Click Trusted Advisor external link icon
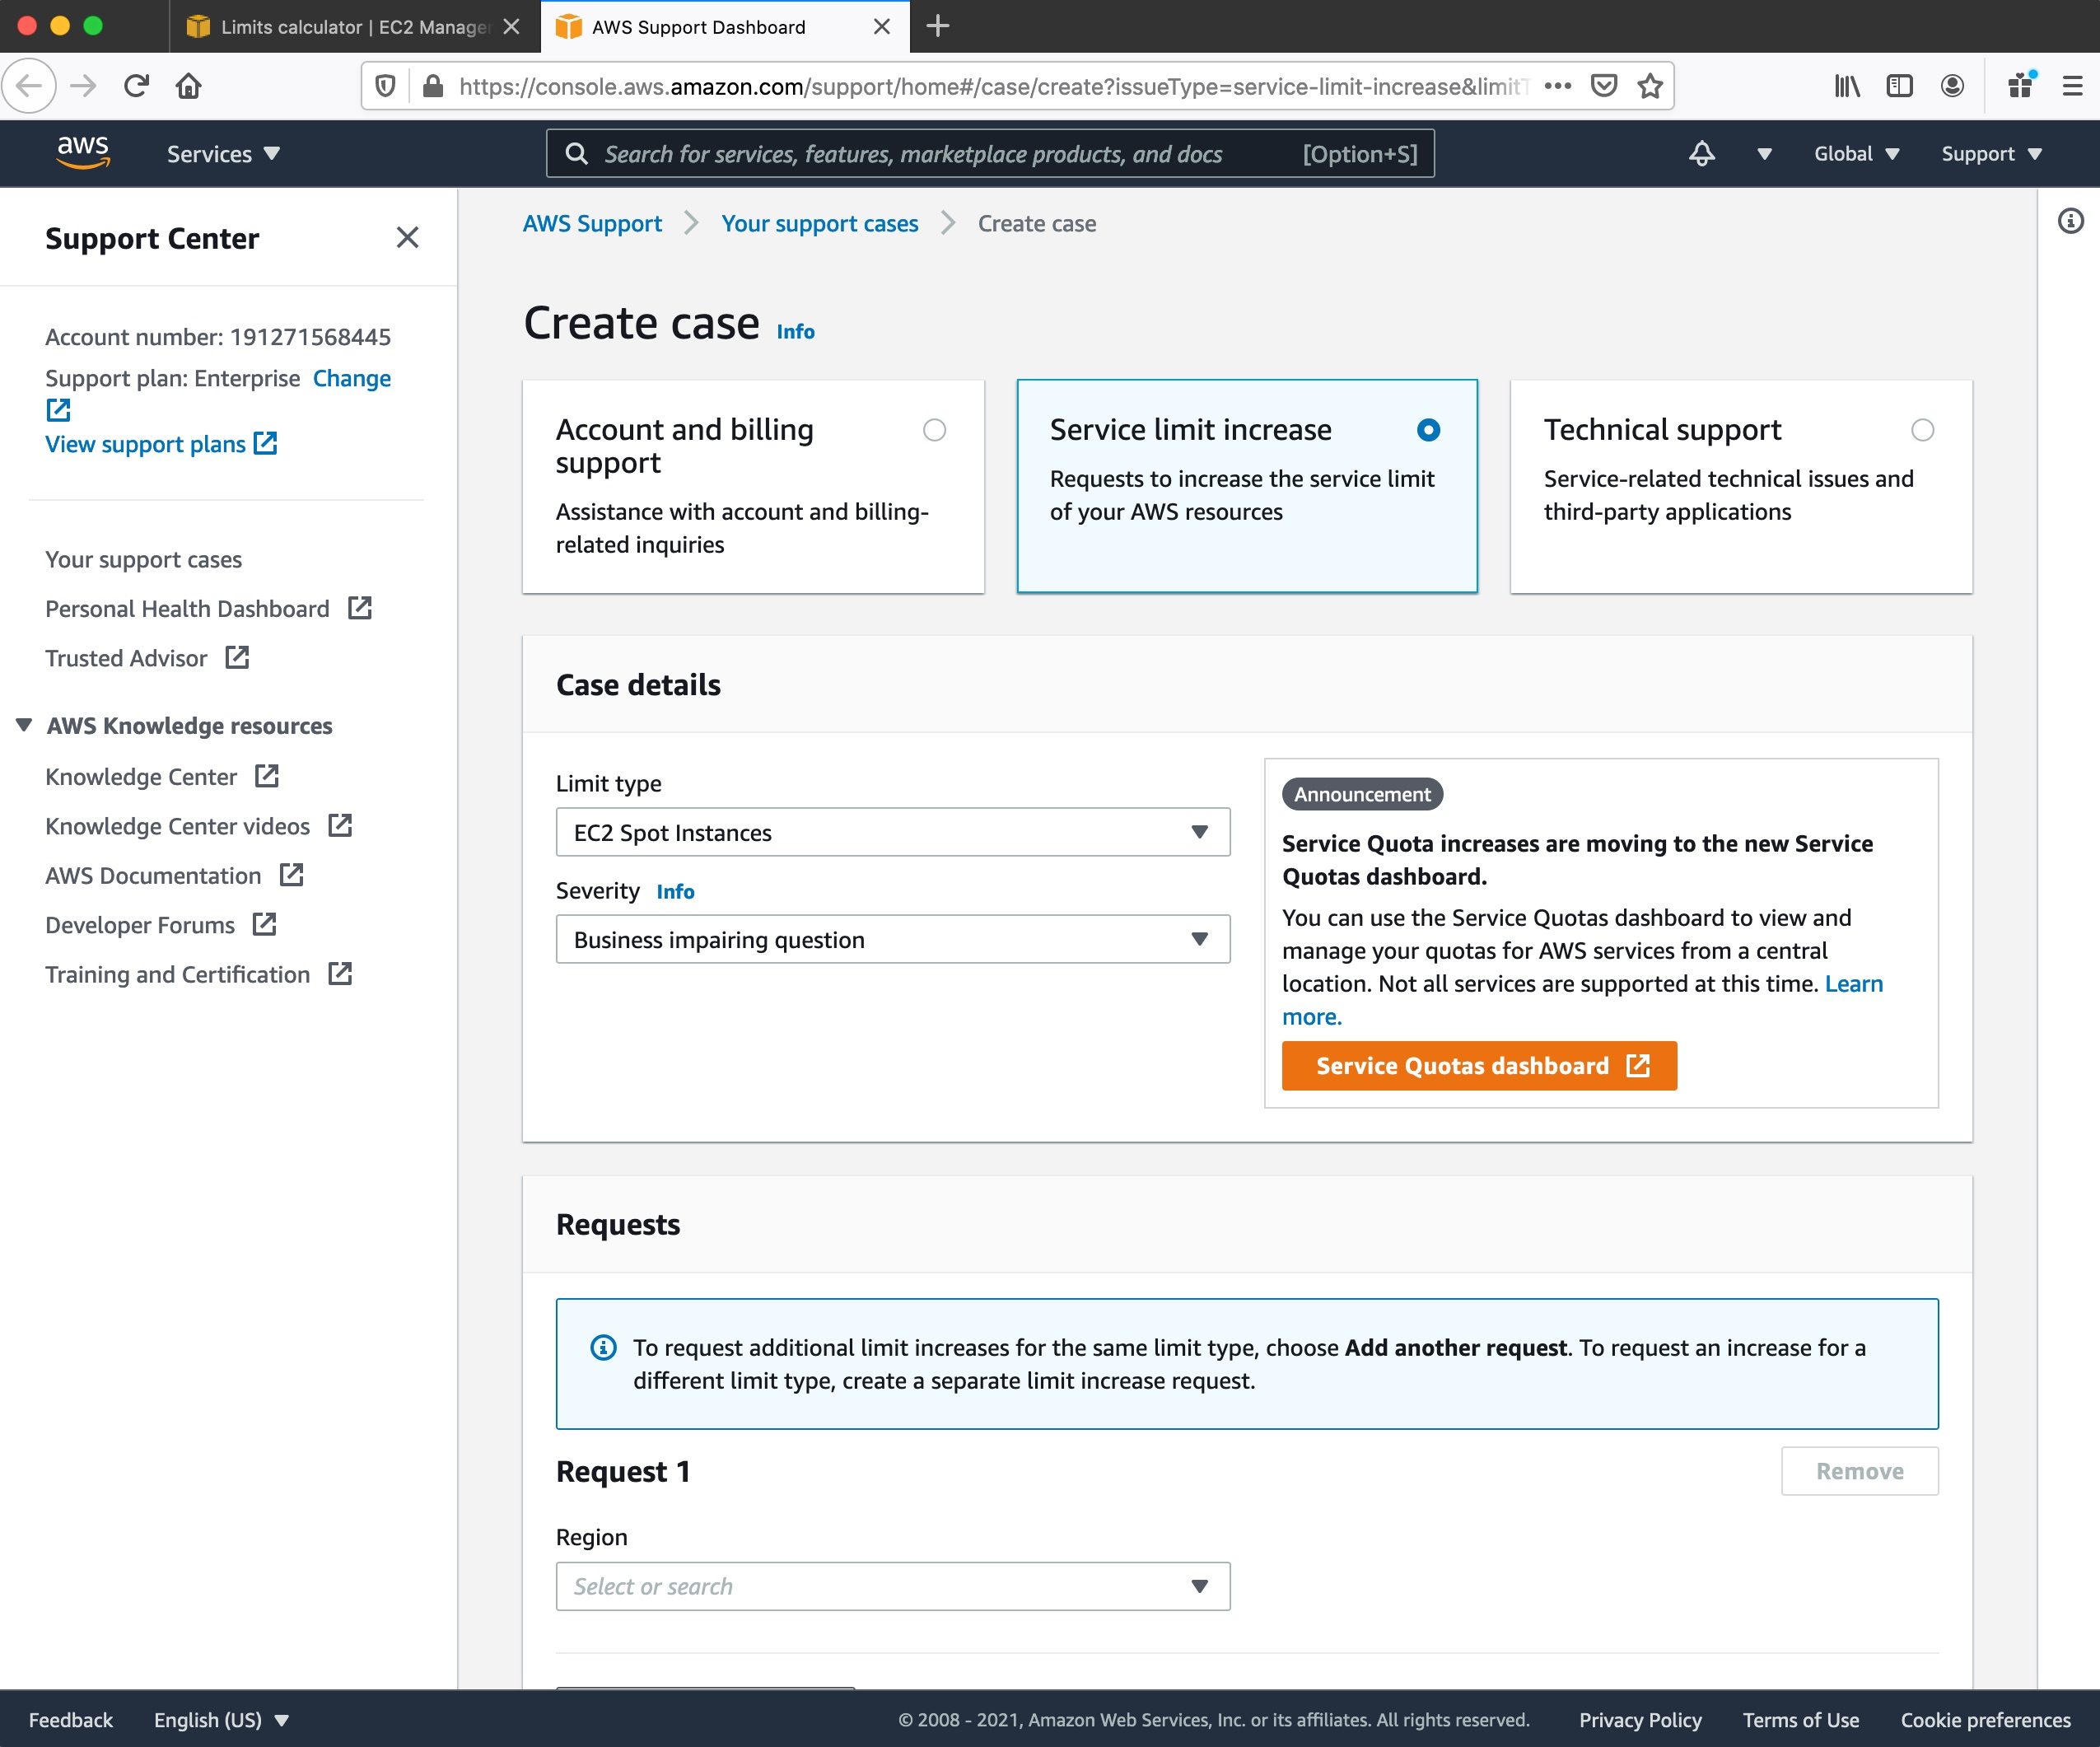This screenshot has height=1747, width=2100. click(237, 657)
